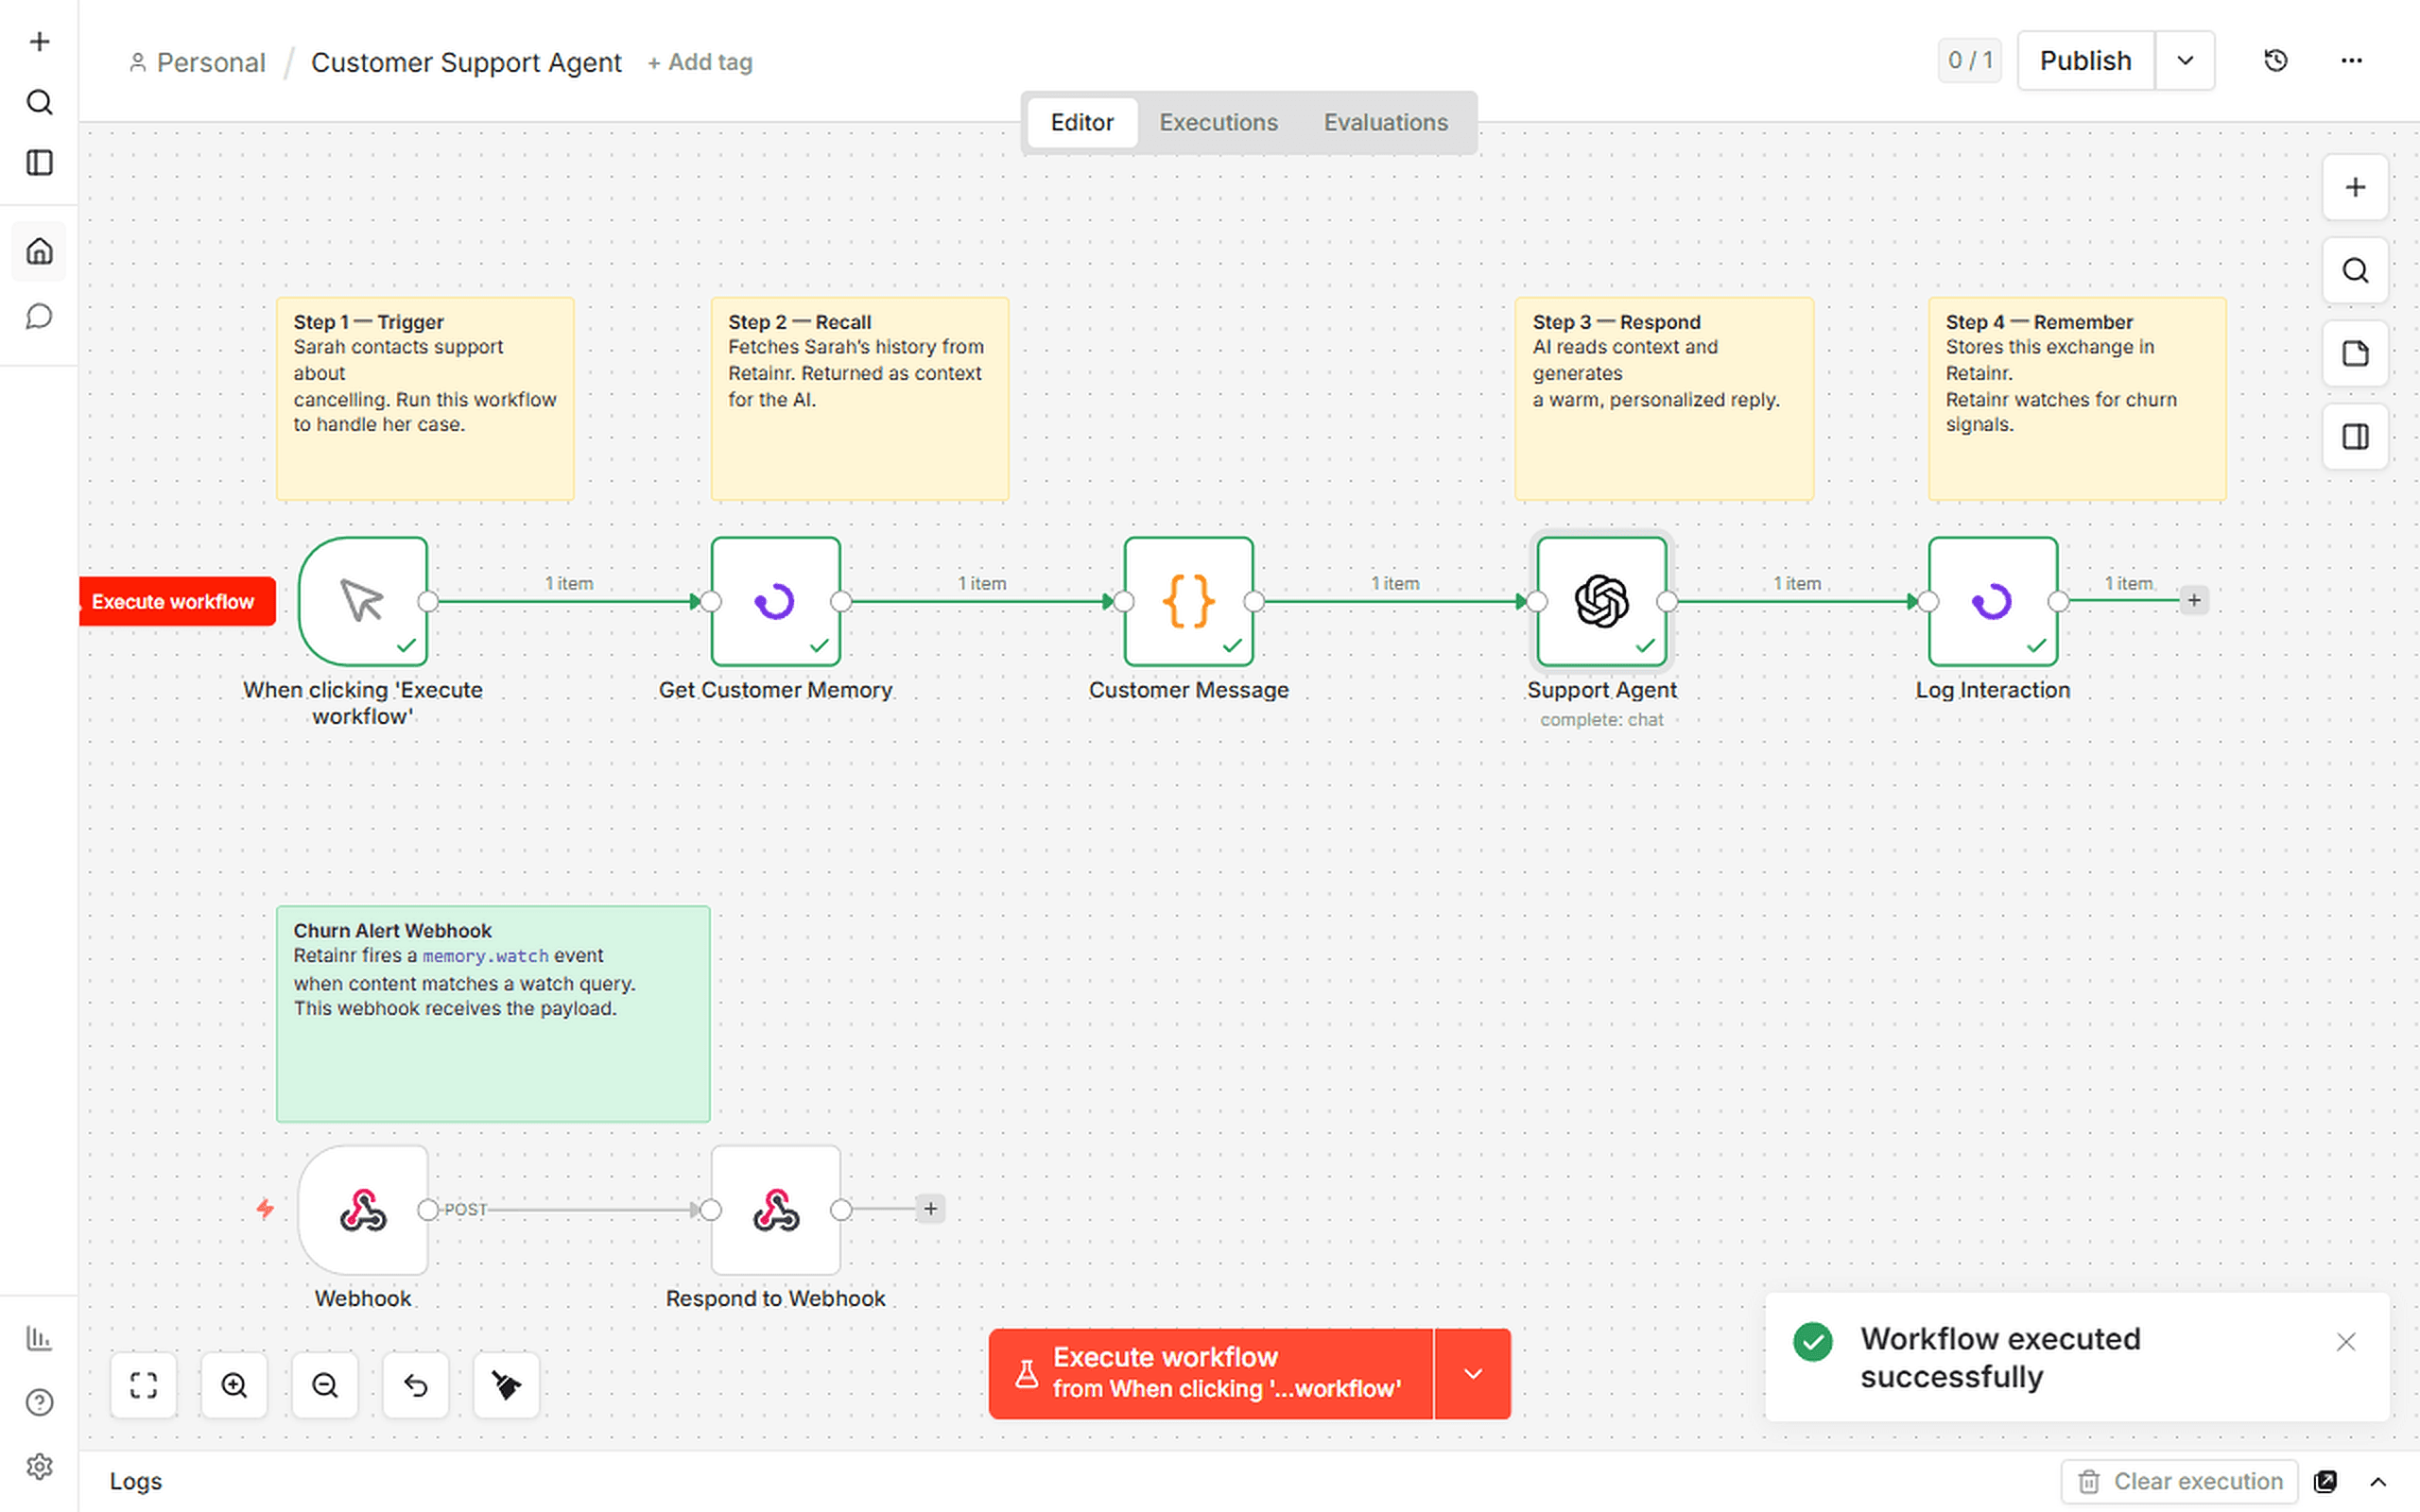Open Insights from the bottom sidebar
Viewport: 2420px width, 1512px height.
click(39, 1338)
